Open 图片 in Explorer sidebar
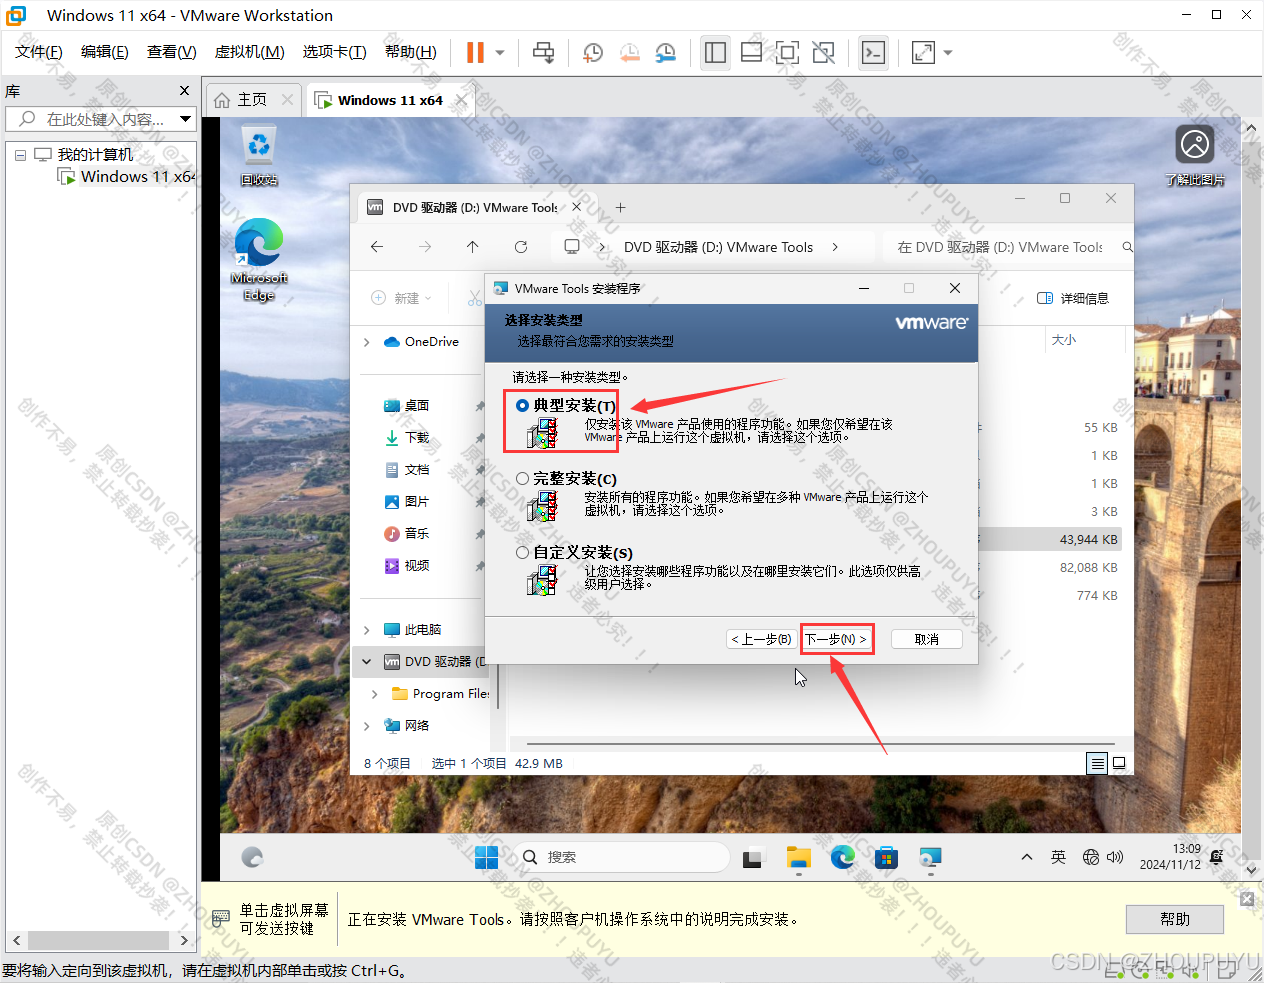The image size is (1264, 983). pos(417,502)
